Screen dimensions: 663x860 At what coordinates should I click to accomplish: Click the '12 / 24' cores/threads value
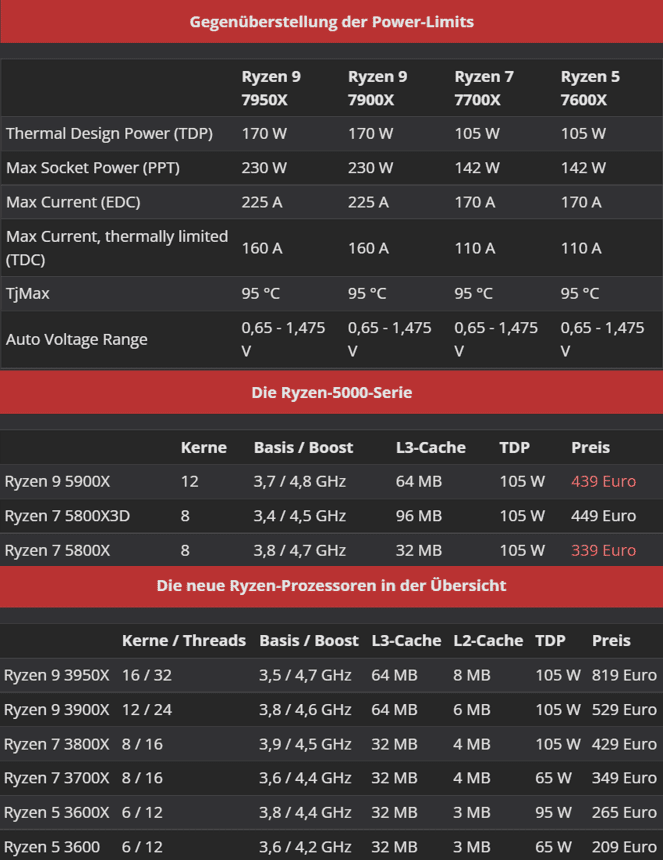tap(146, 710)
